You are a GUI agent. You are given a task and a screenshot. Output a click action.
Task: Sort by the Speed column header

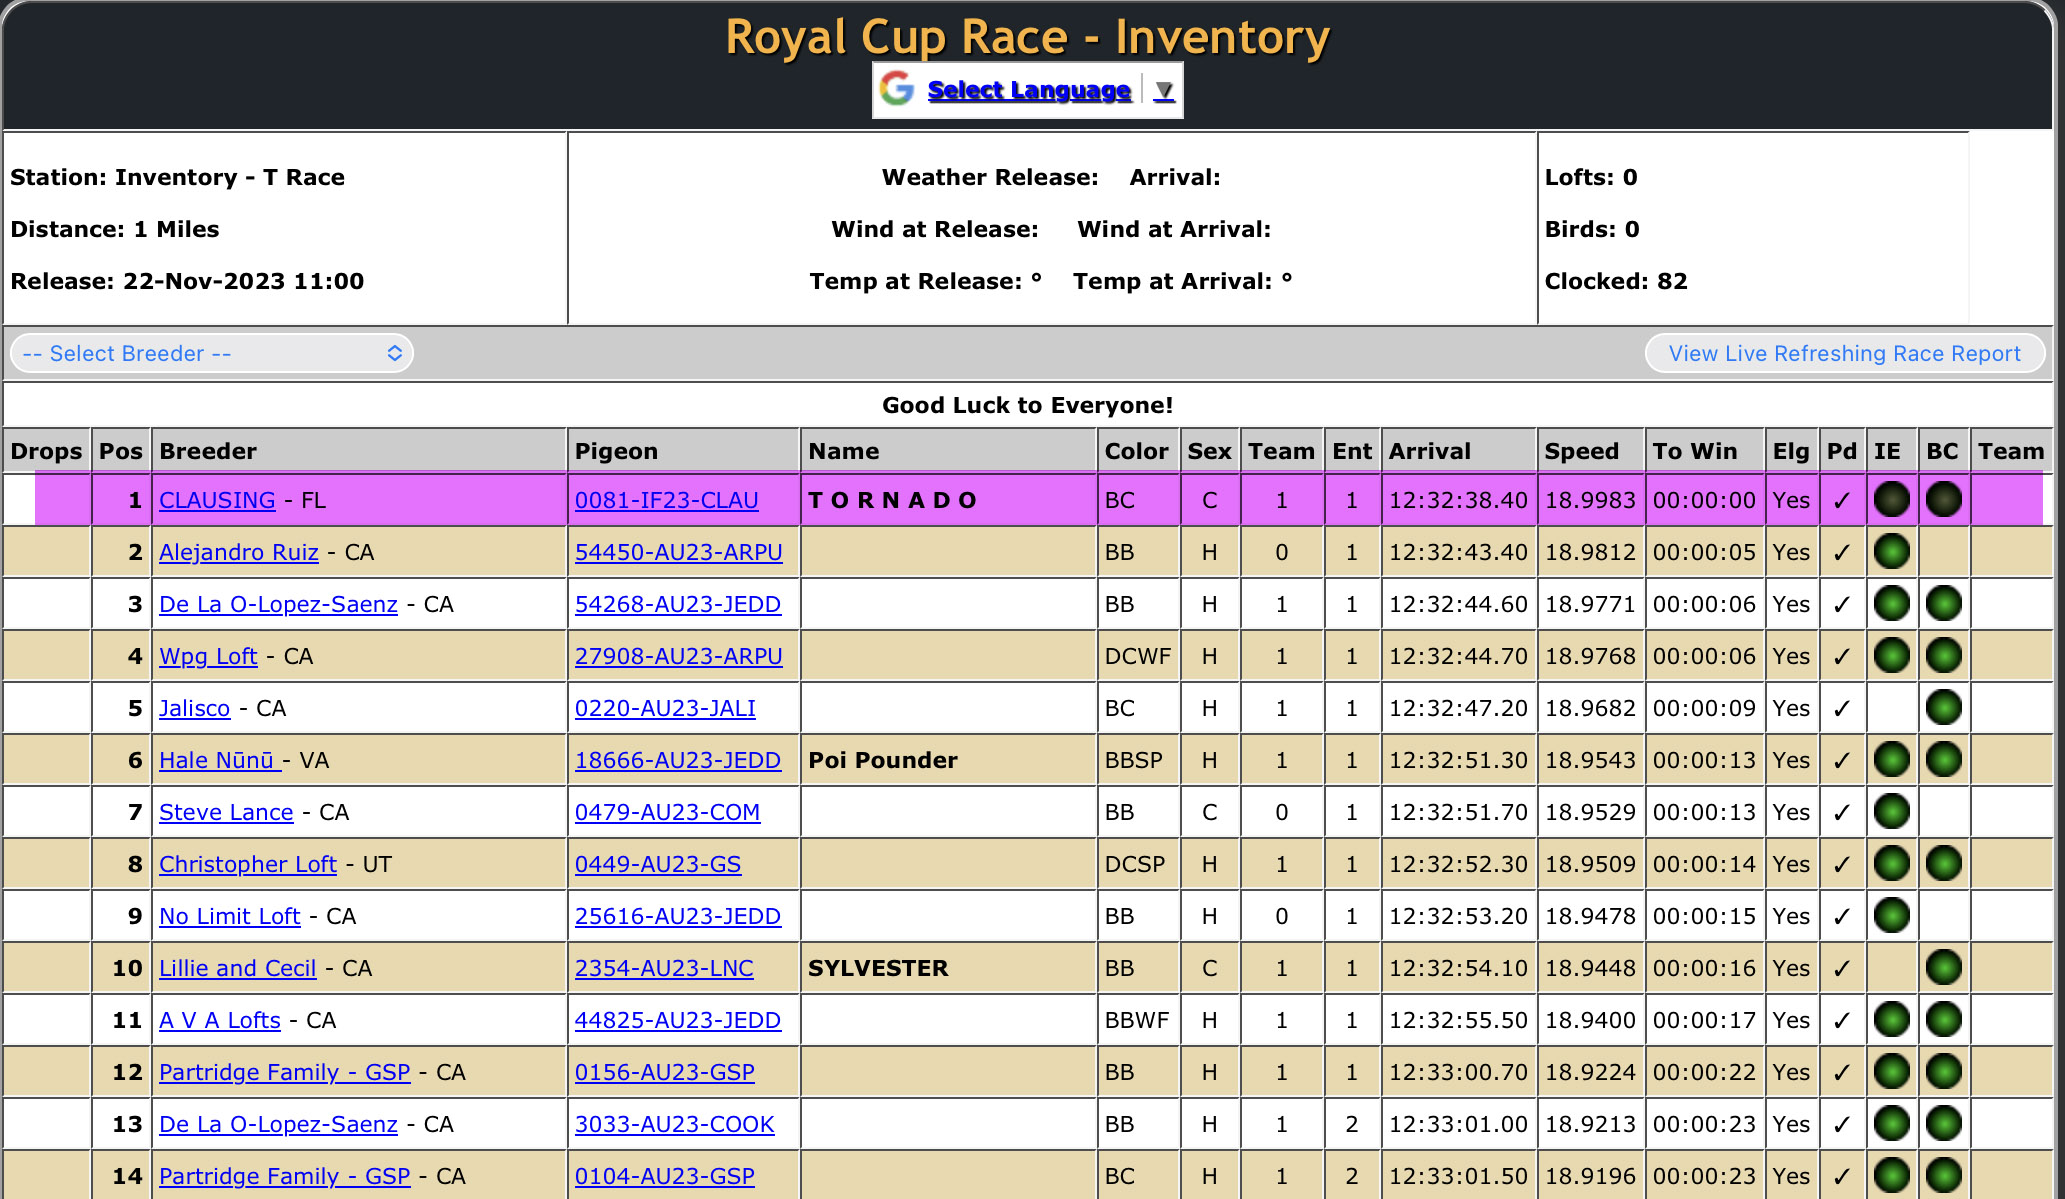1581,451
